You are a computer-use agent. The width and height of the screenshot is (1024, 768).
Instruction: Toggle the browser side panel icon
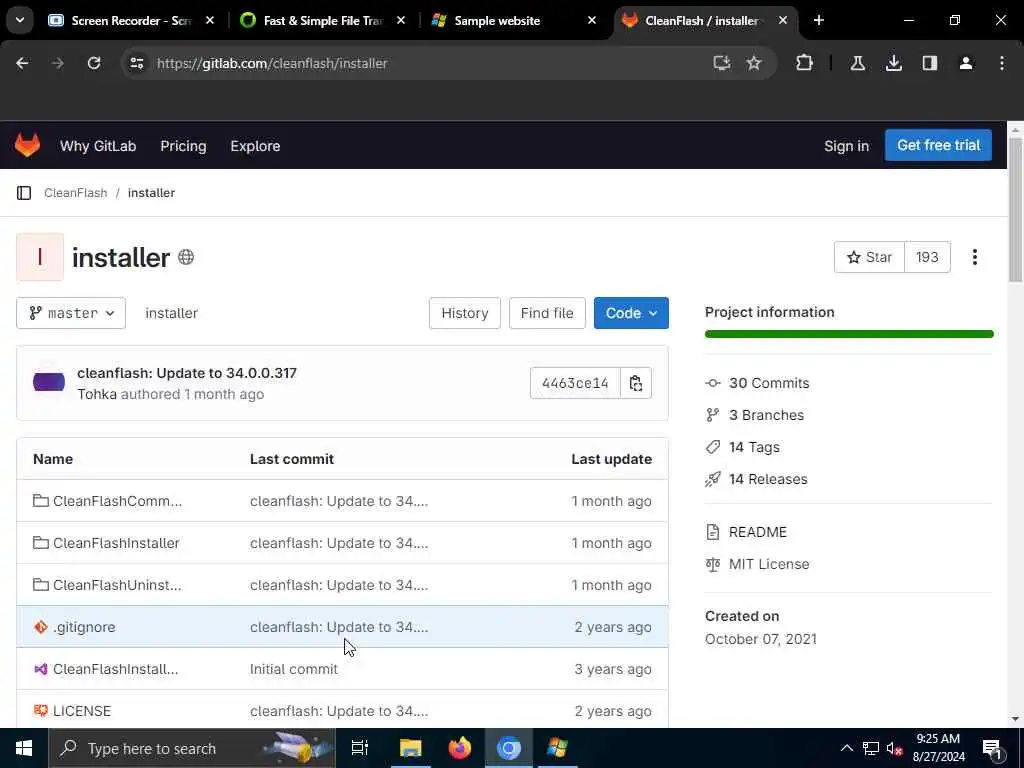pyautogui.click(x=930, y=63)
